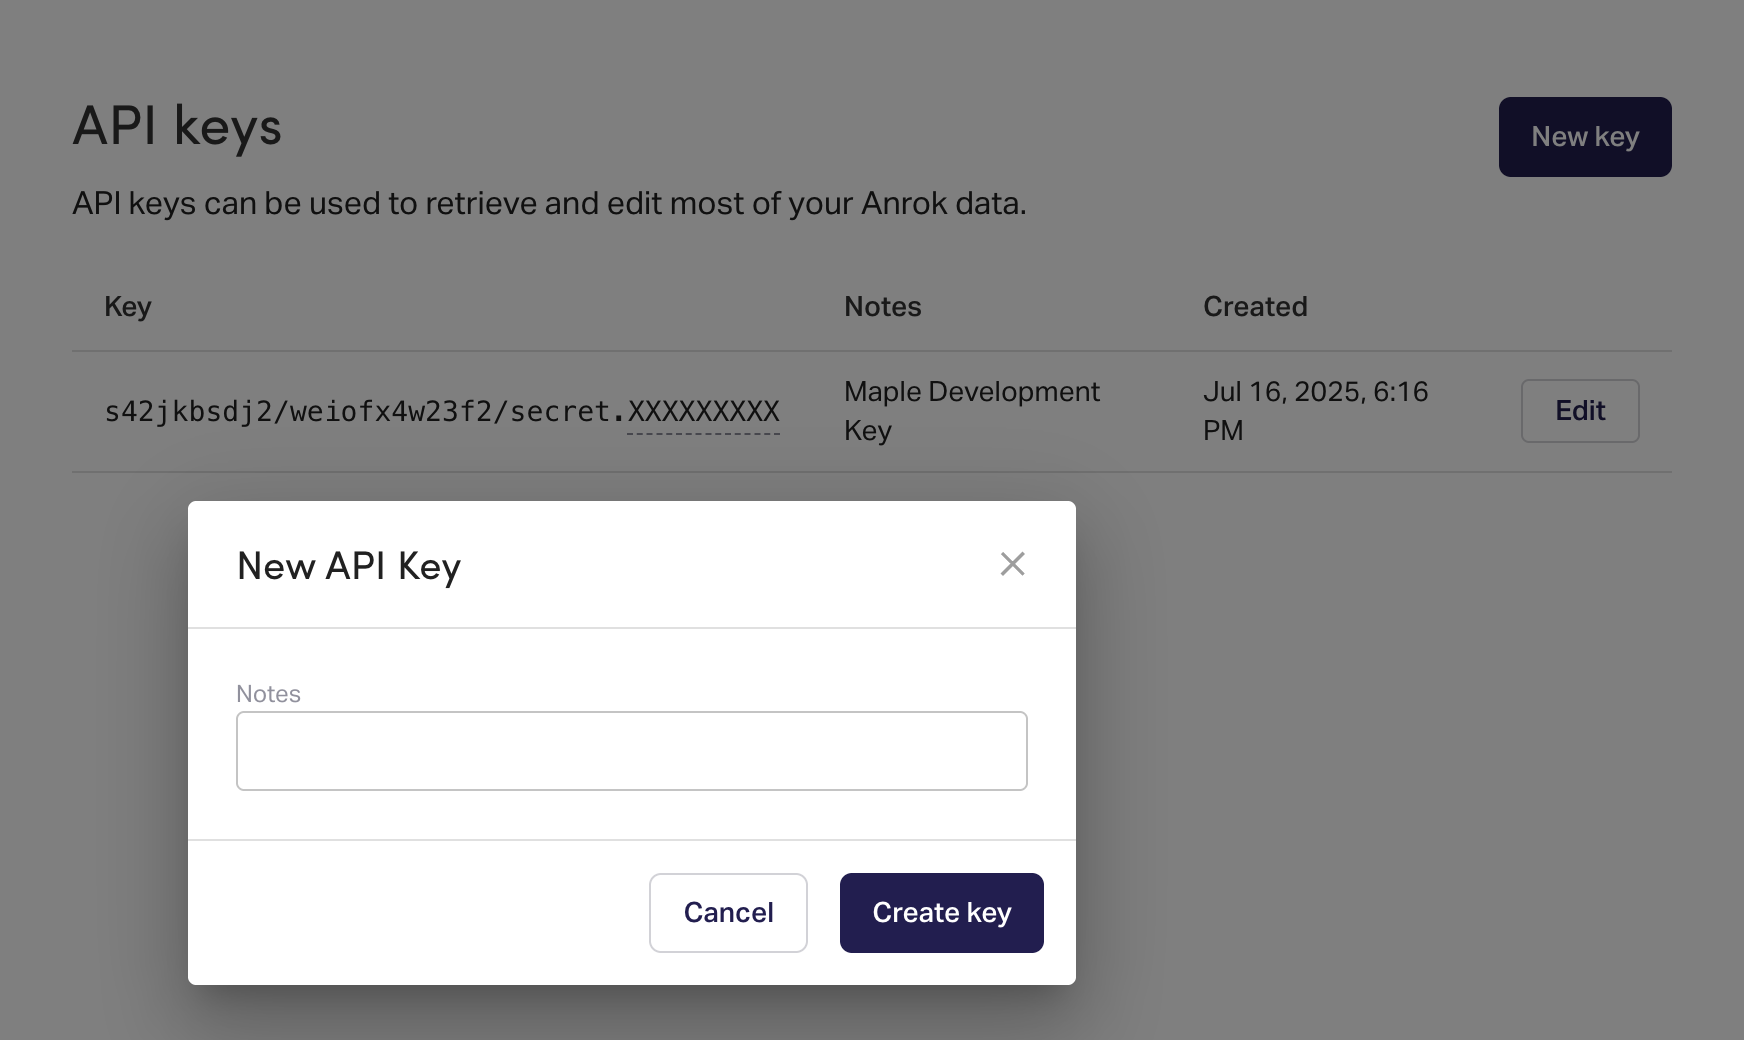The width and height of the screenshot is (1744, 1040).
Task: Click the Notes input field
Action: point(631,751)
